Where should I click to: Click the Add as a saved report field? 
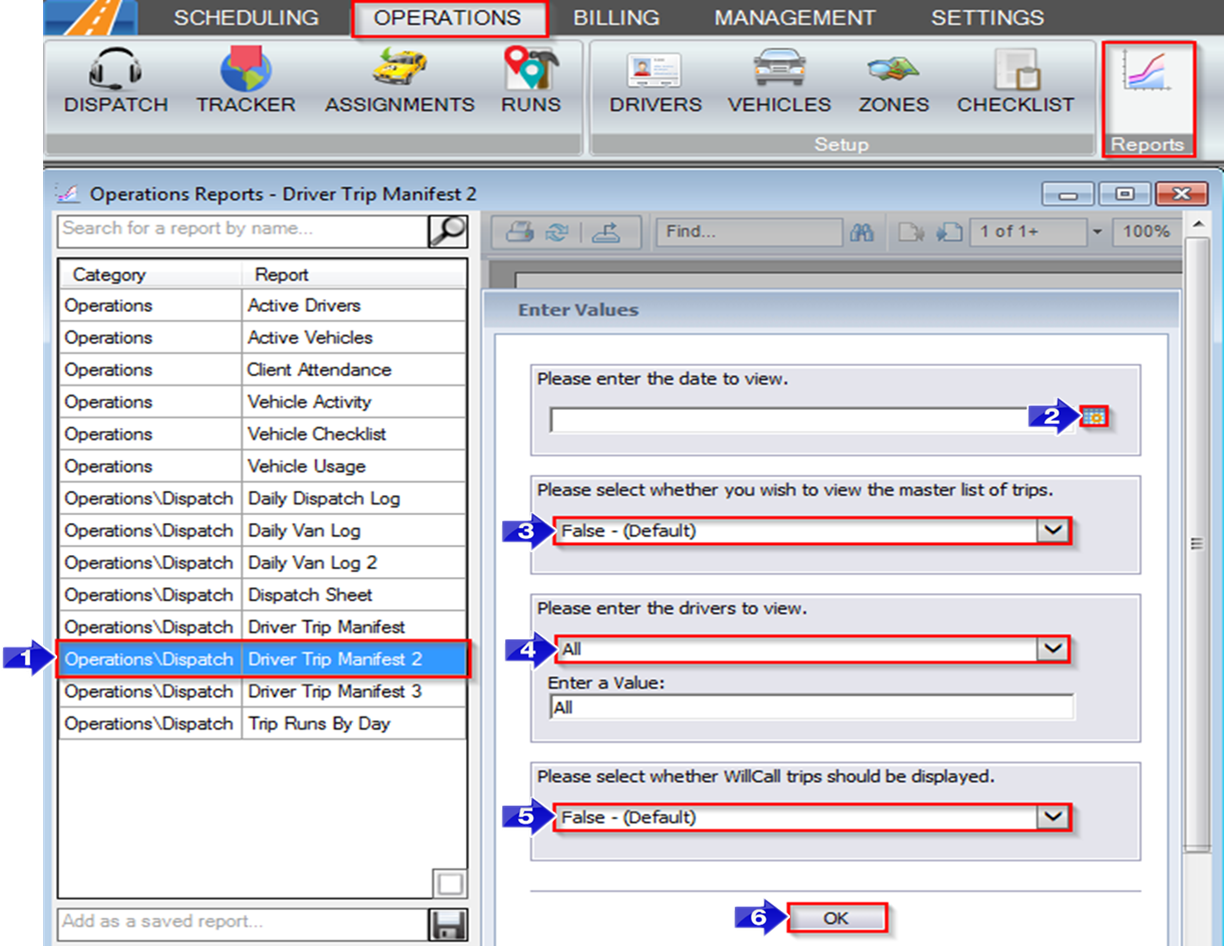(x=243, y=923)
